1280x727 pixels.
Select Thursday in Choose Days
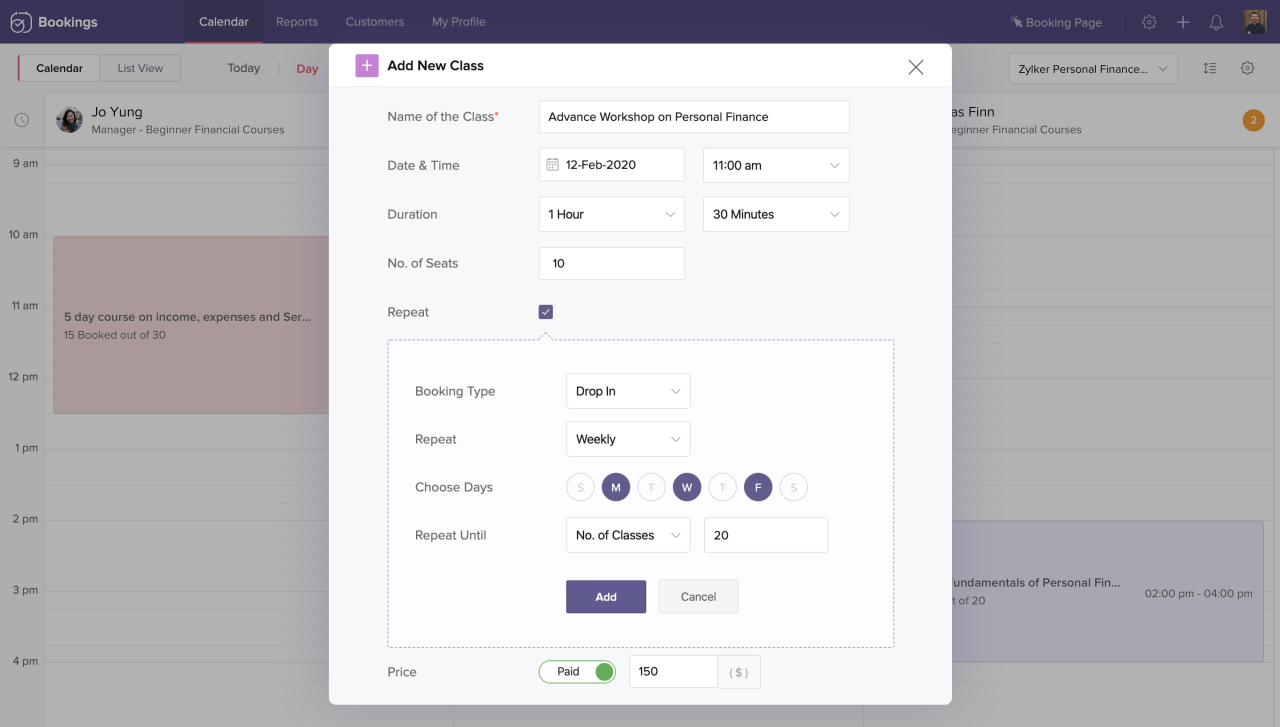(x=722, y=487)
